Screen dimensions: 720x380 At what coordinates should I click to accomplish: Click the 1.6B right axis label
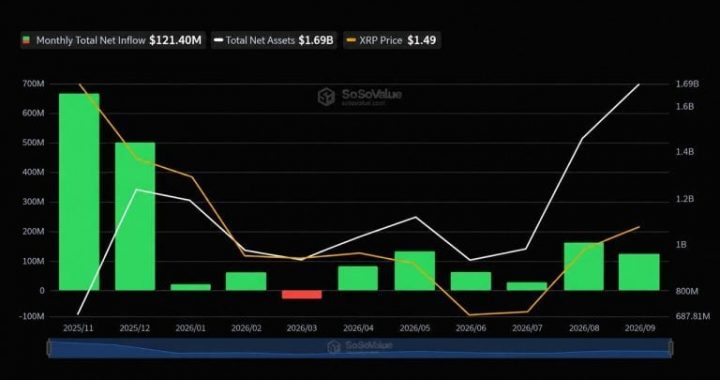tap(685, 106)
